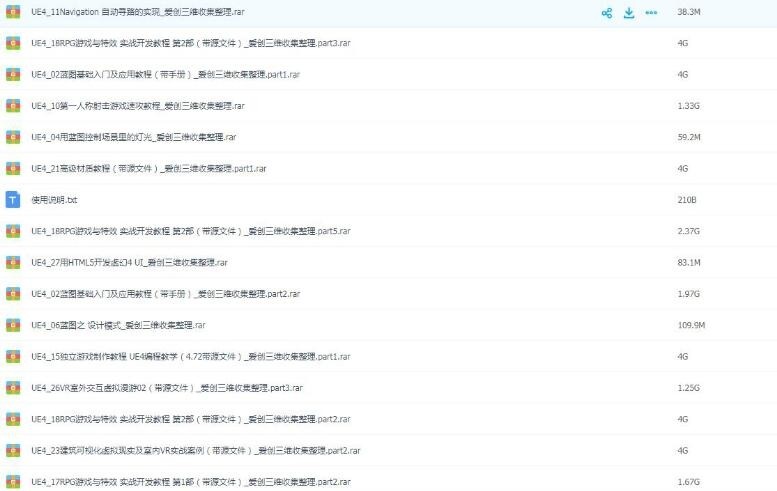777x491 pixels.
Task: Select UE4_18RPG 第2部 part5.rar file name
Action: 191,231
